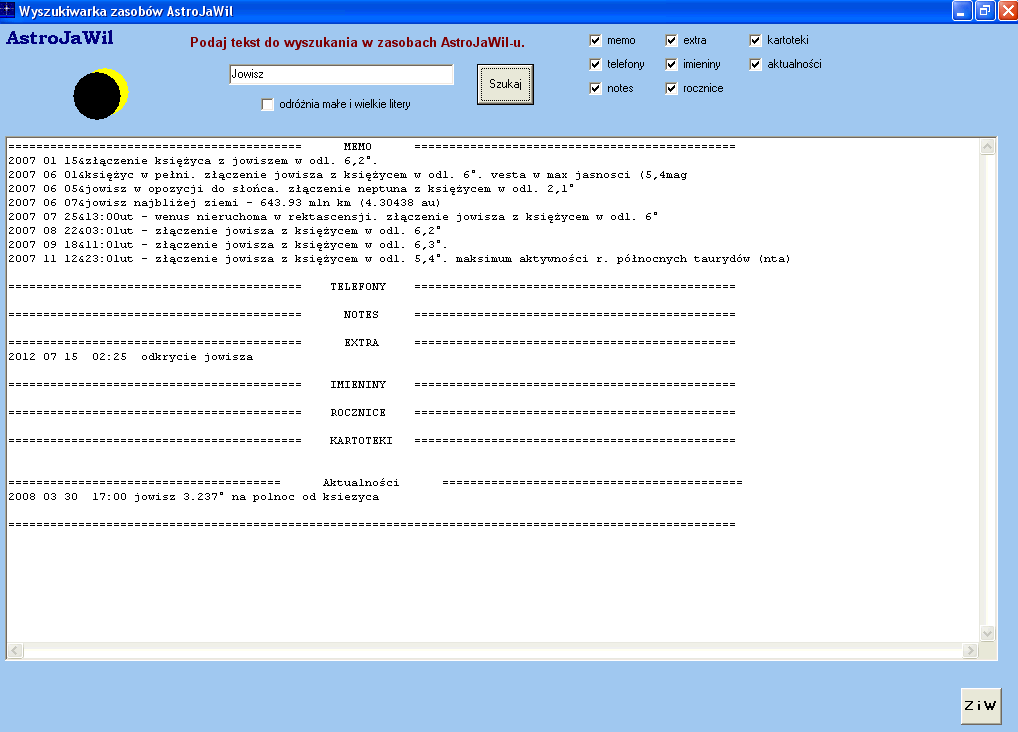Click the ZiW button
1018x732 pixels.
coord(980,705)
